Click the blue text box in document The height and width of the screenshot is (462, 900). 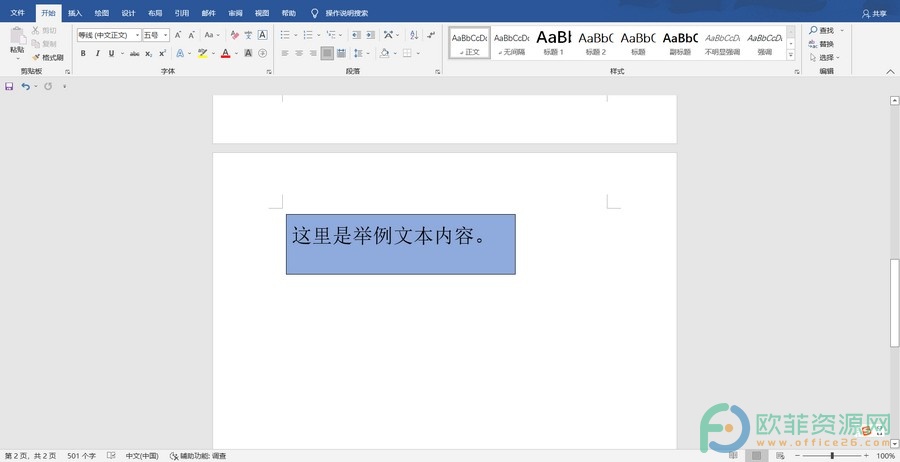coord(401,244)
